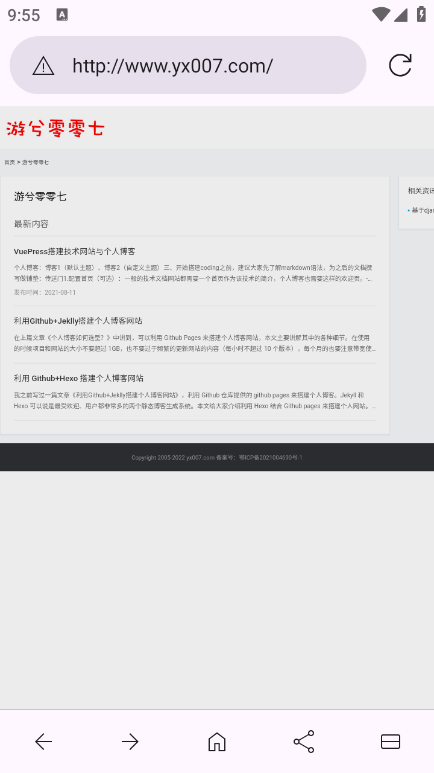Tap the Wi-Fi signal status icon

coord(381,14)
